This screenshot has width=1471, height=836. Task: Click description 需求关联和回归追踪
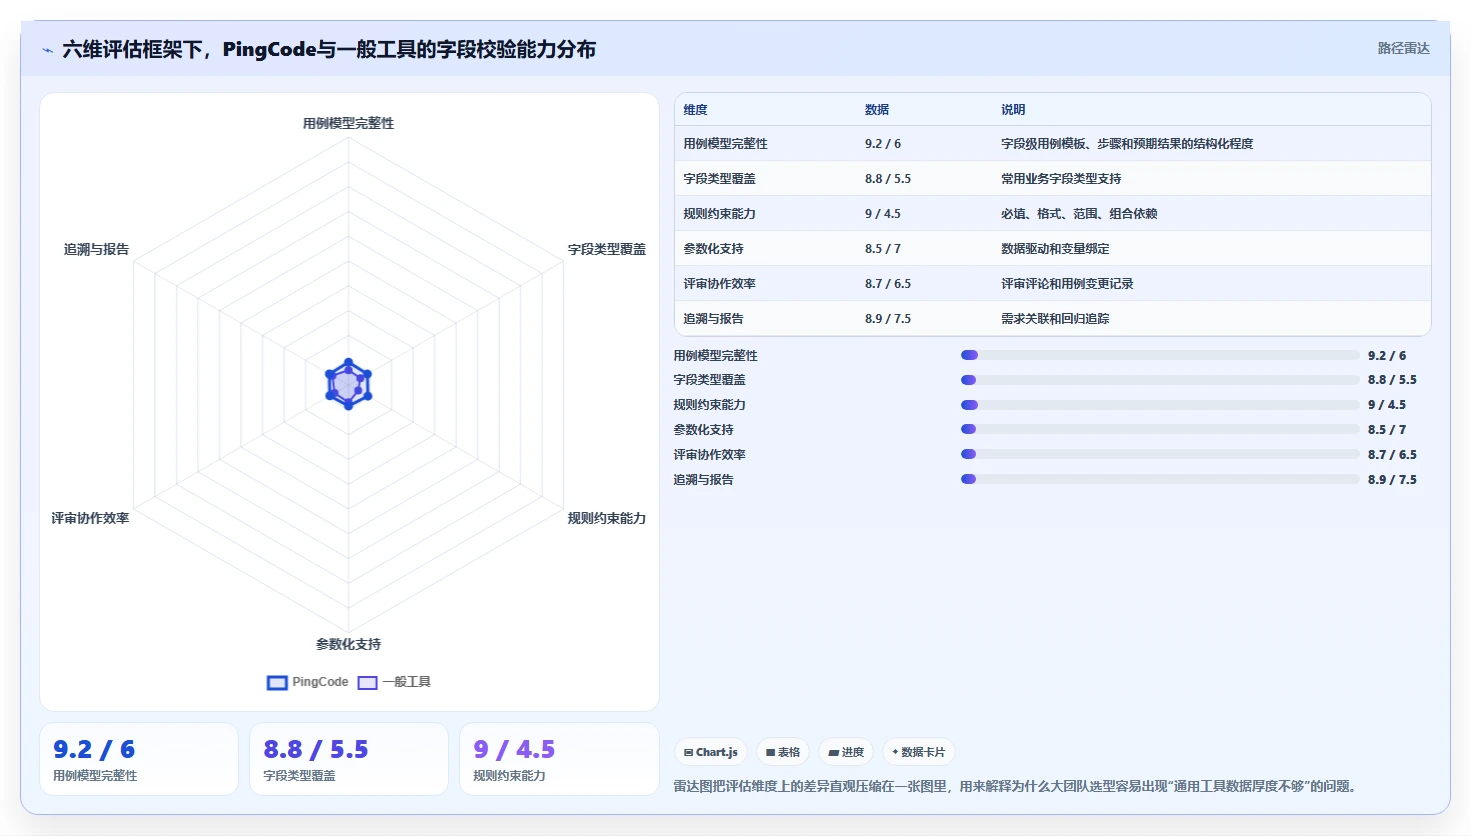point(1055,319)
